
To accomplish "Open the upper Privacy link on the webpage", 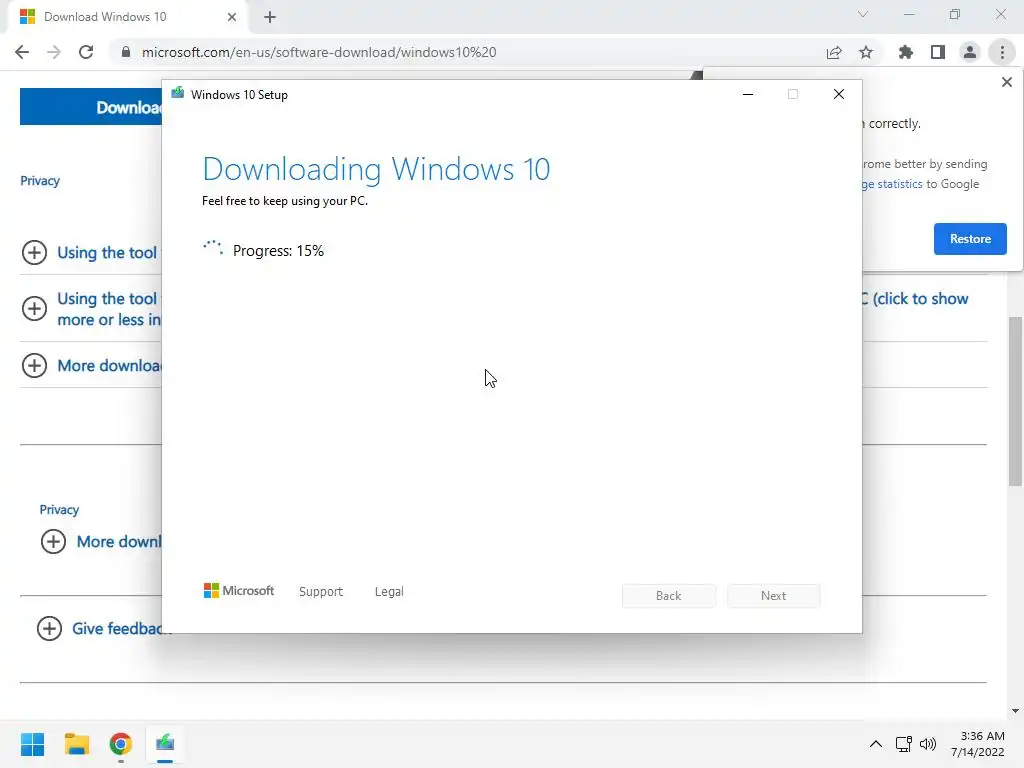I will coord(40,181).
